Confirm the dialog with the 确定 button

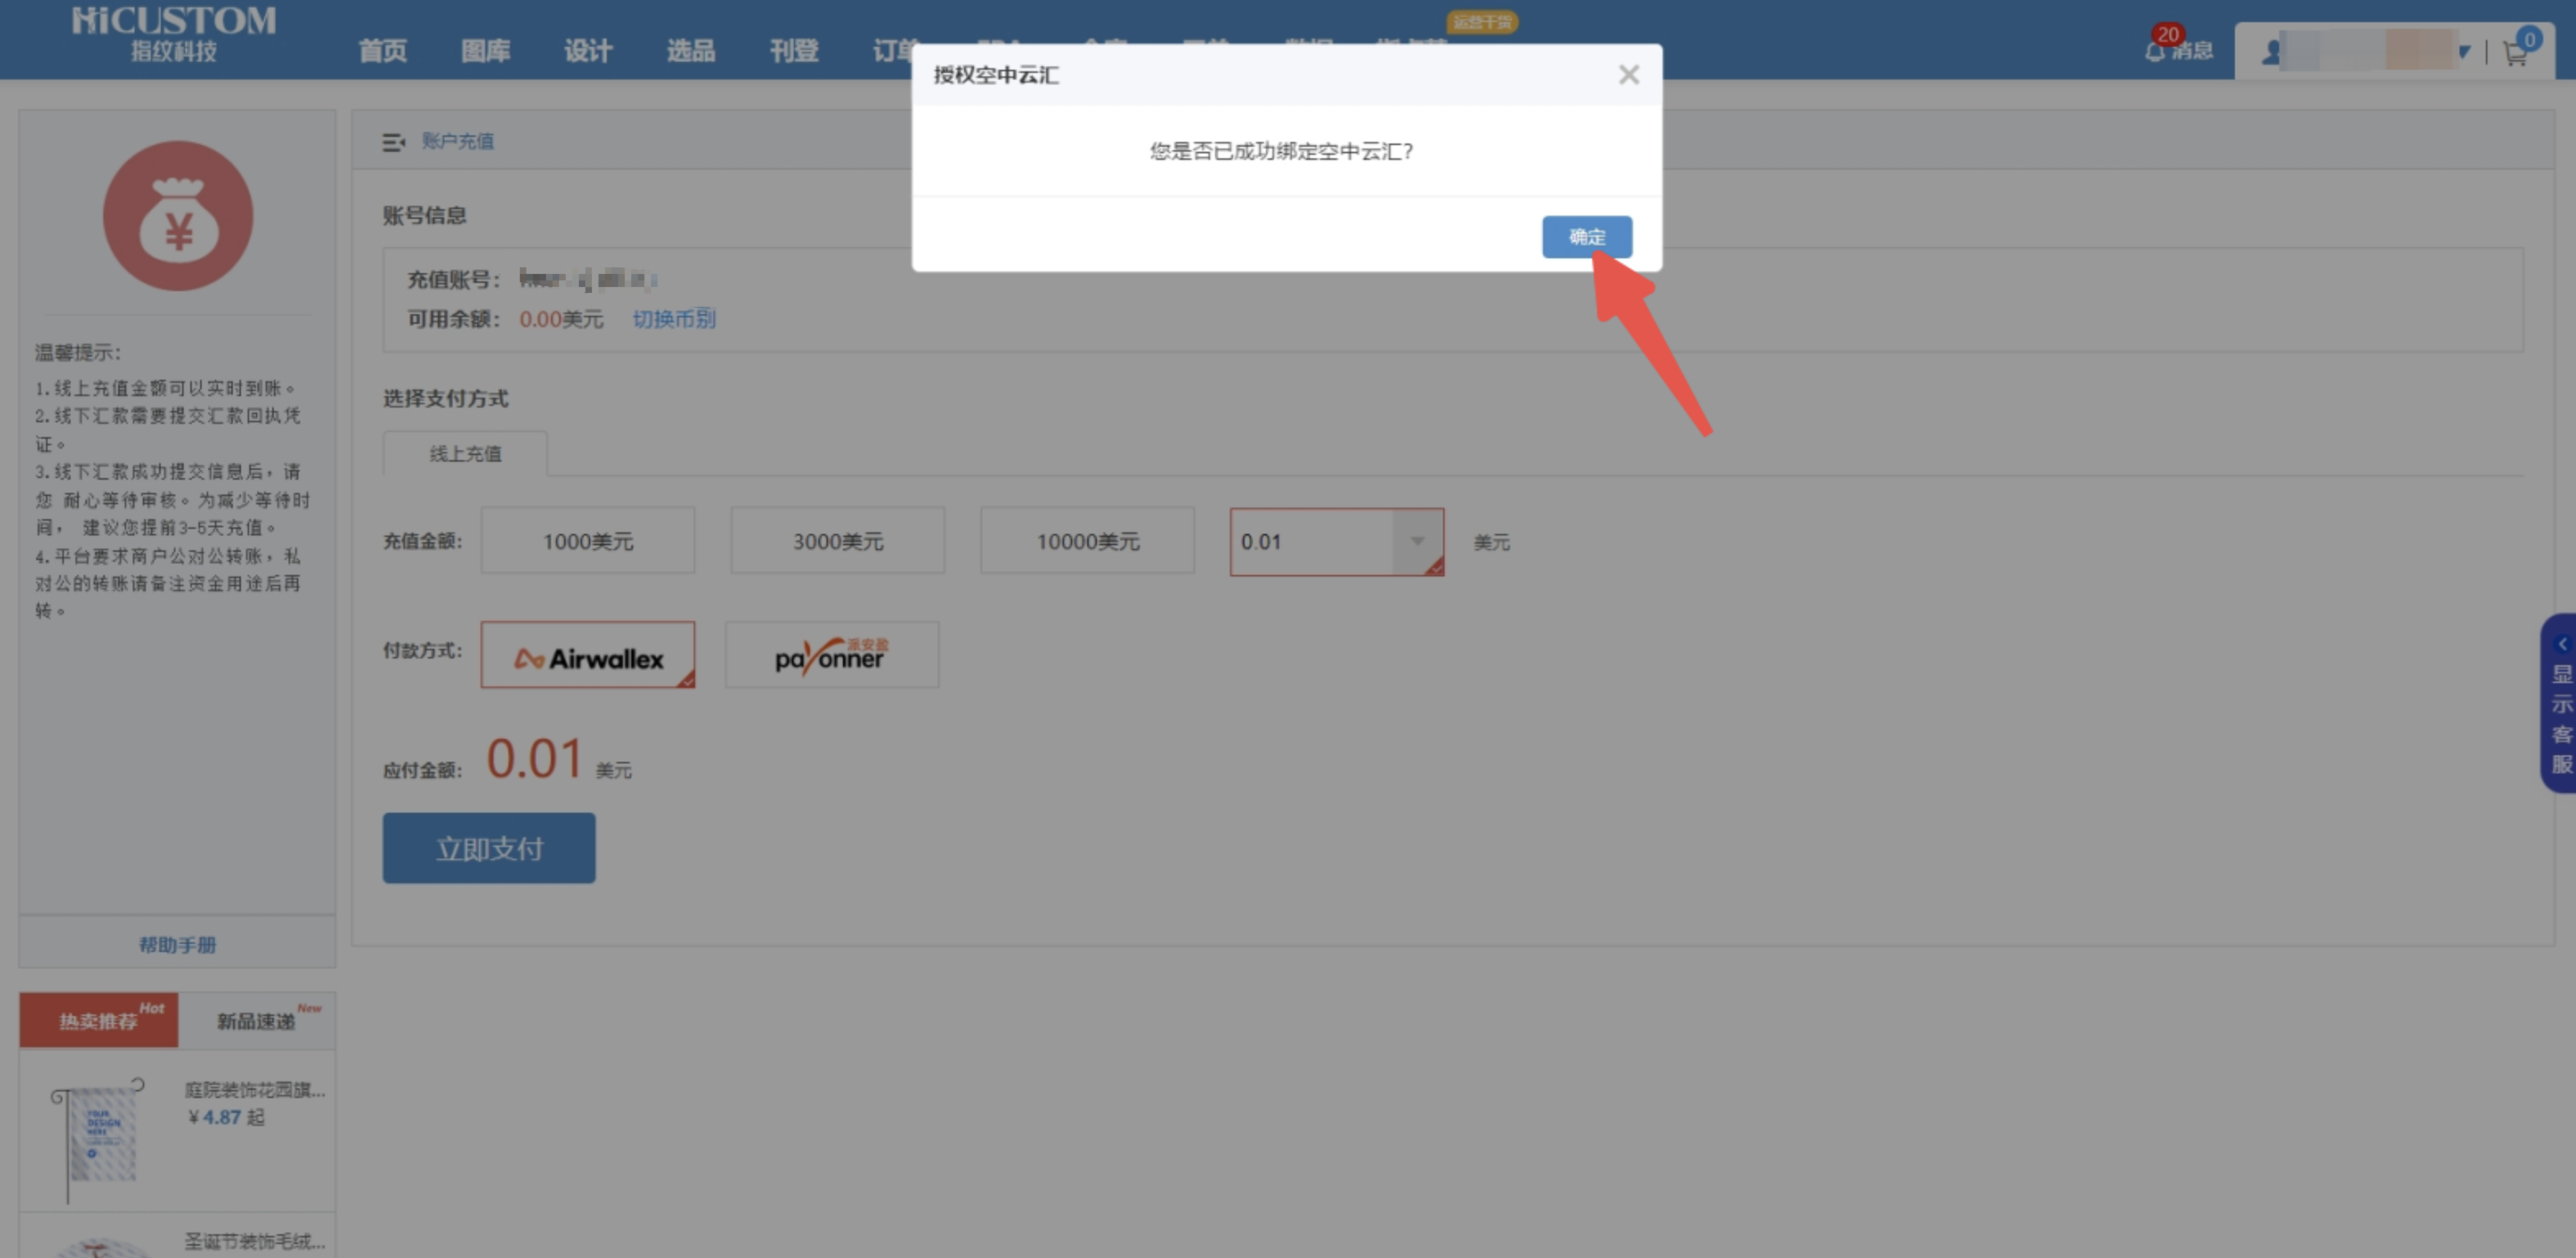click(1586, 237)
